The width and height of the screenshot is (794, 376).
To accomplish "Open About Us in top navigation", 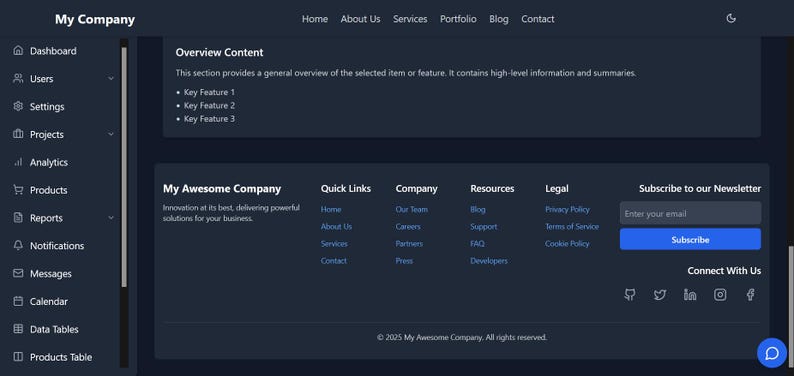I will pyautogui.click(x=361, y=19).
